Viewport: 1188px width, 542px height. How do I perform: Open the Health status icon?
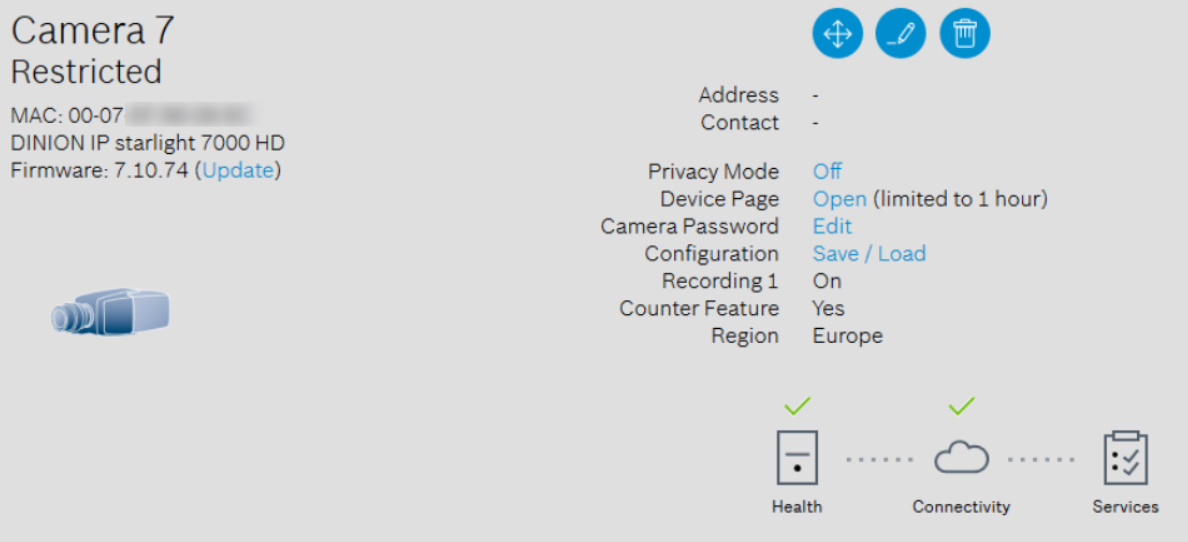(797, 459)
